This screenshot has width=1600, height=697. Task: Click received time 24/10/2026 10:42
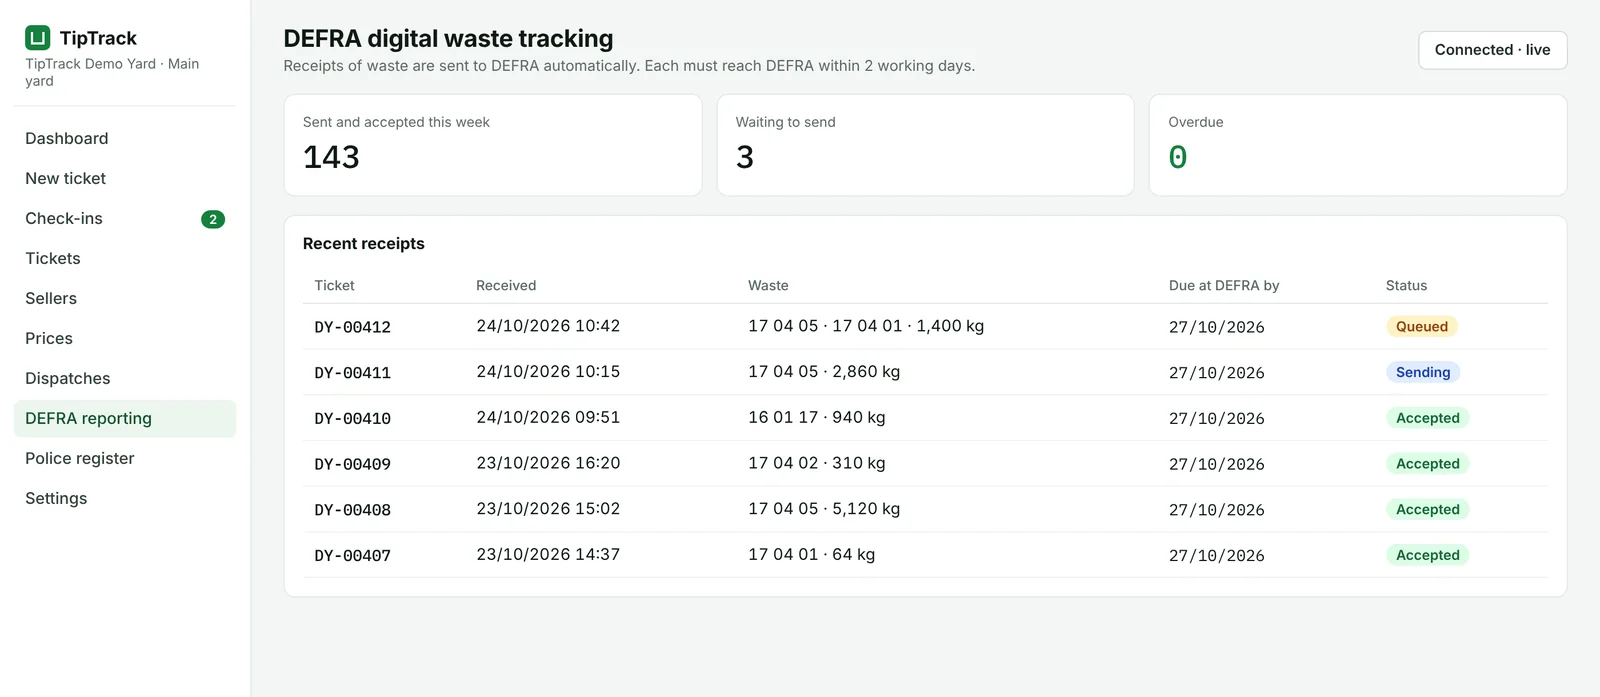[x=548, y=326]
